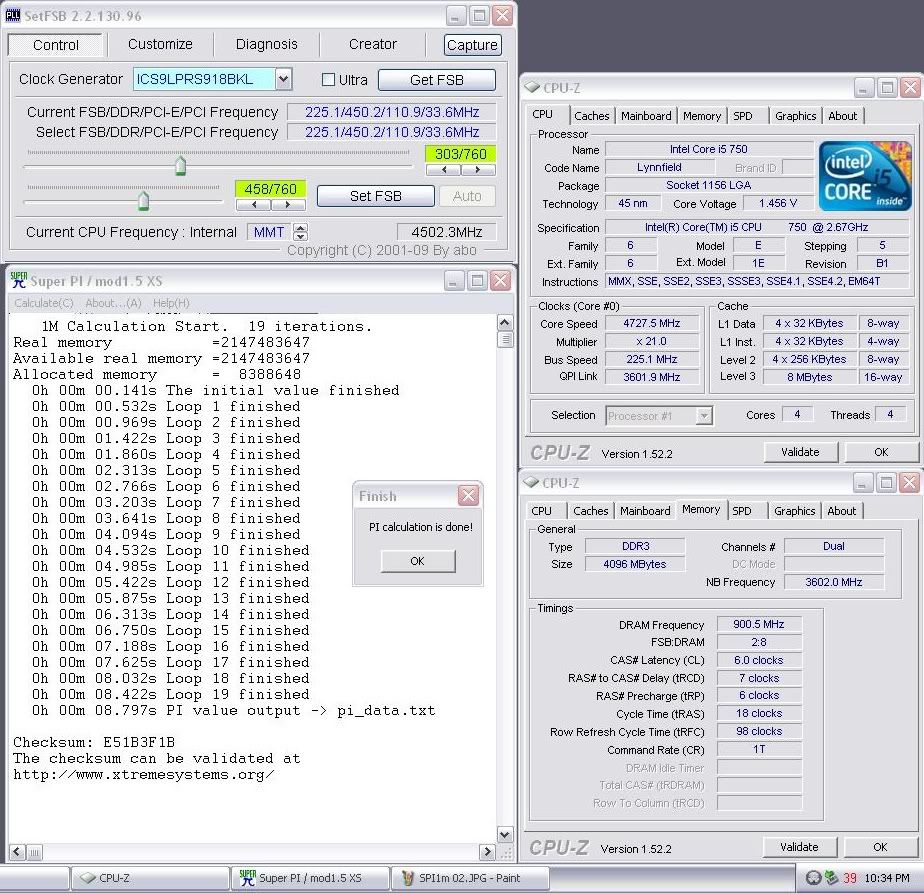Click OK in the upper CPU-Z window

tap(881, 452)
